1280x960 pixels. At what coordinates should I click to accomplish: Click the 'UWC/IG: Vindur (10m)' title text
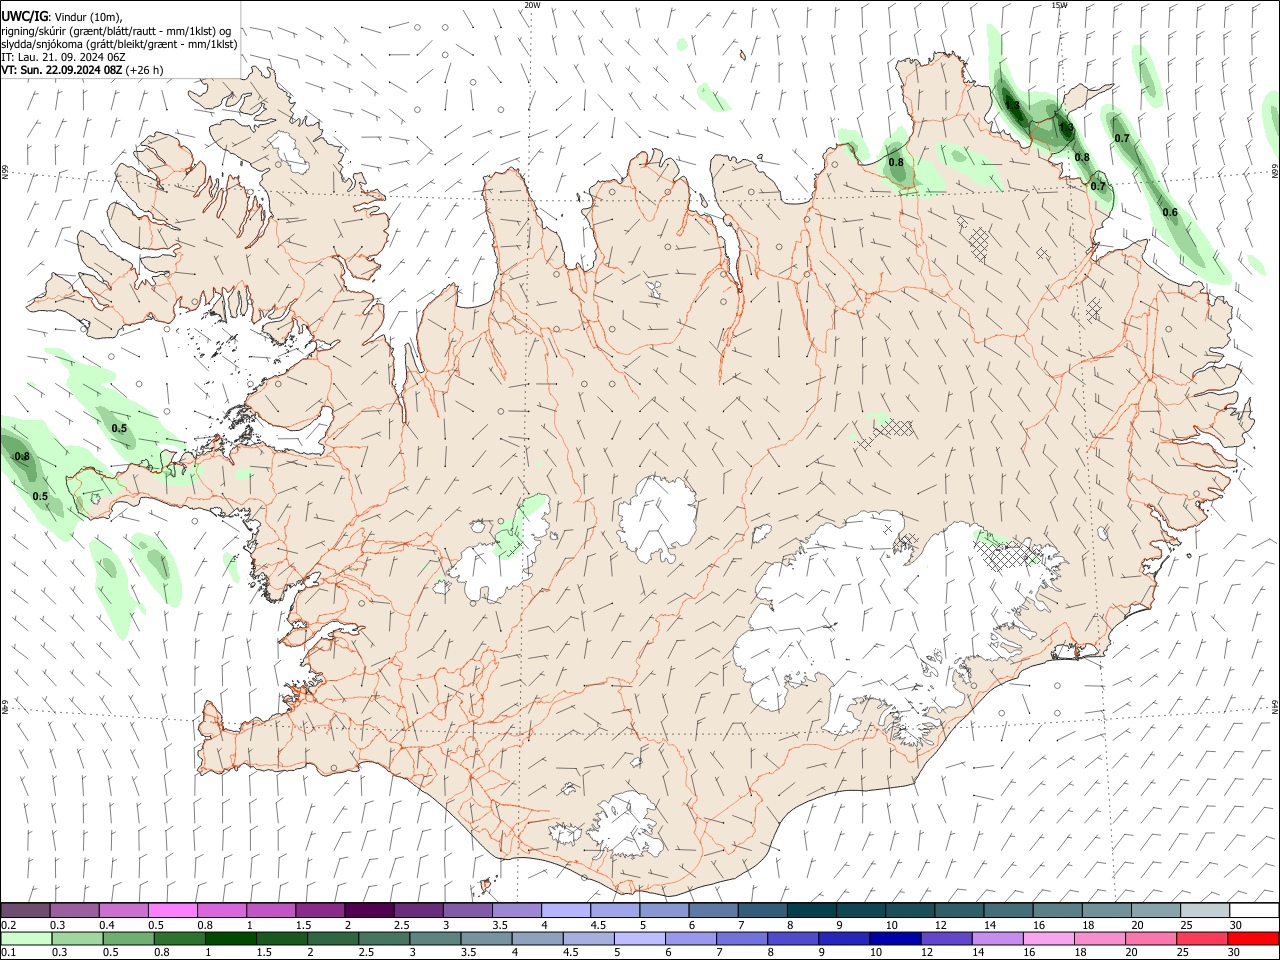62,17
